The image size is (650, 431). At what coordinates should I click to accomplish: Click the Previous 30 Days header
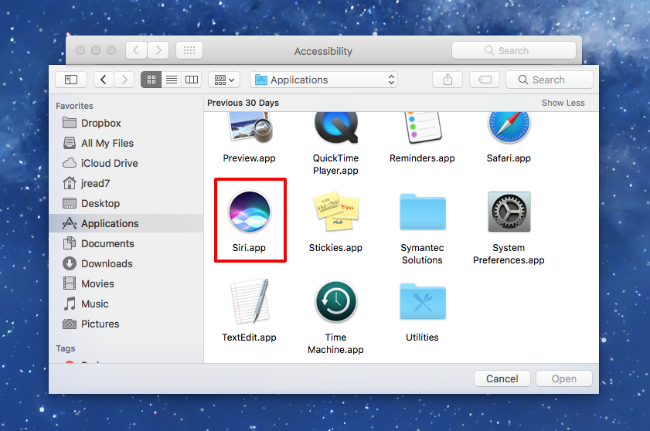(243, 103)
